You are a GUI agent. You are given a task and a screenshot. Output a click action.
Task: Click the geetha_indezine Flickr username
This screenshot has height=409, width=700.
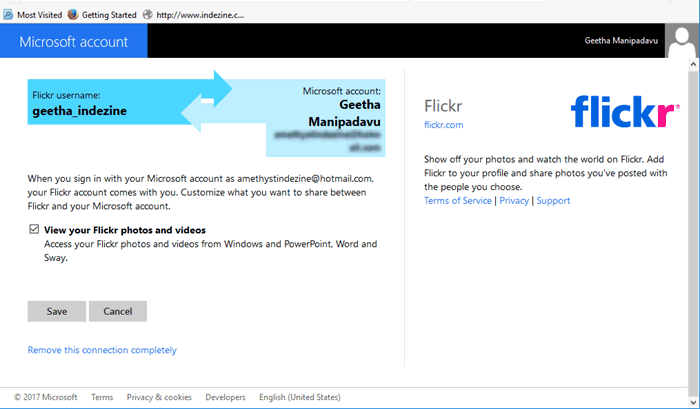pos(79,111)
